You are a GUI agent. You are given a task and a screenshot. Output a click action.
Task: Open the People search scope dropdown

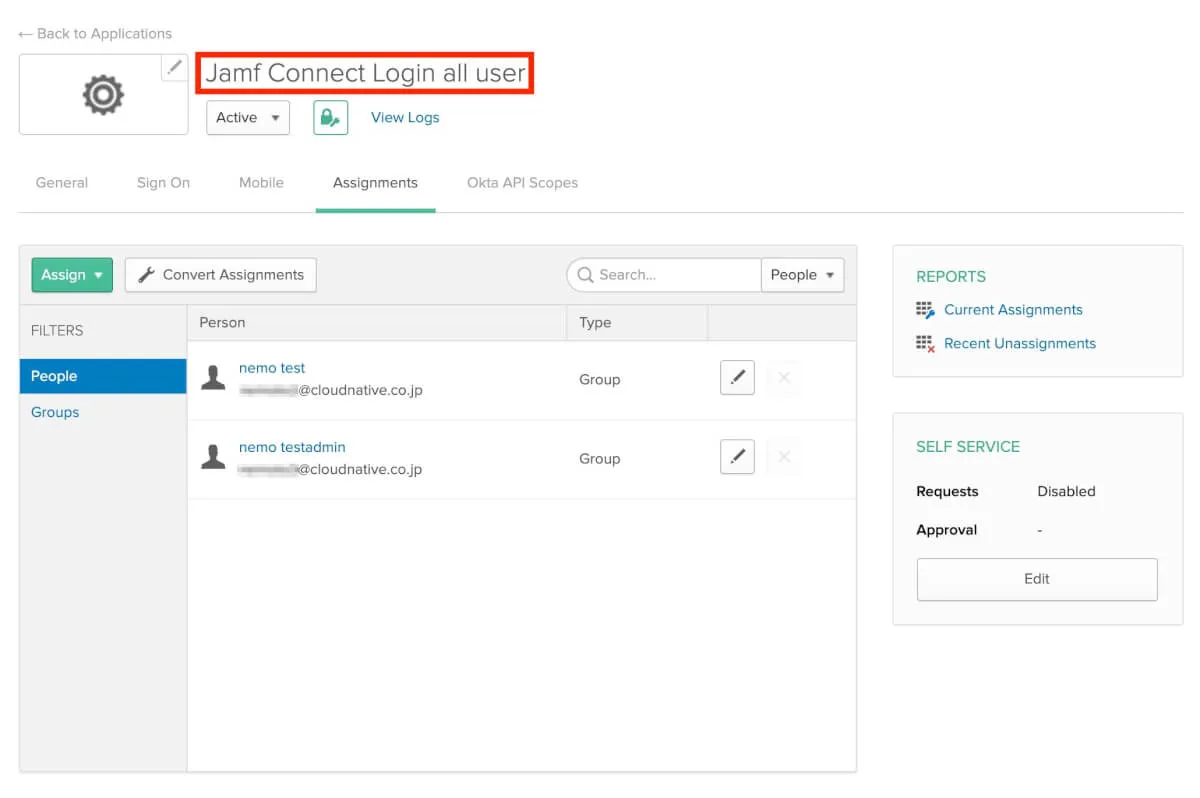pyautogui.click(x=802, y=275)
